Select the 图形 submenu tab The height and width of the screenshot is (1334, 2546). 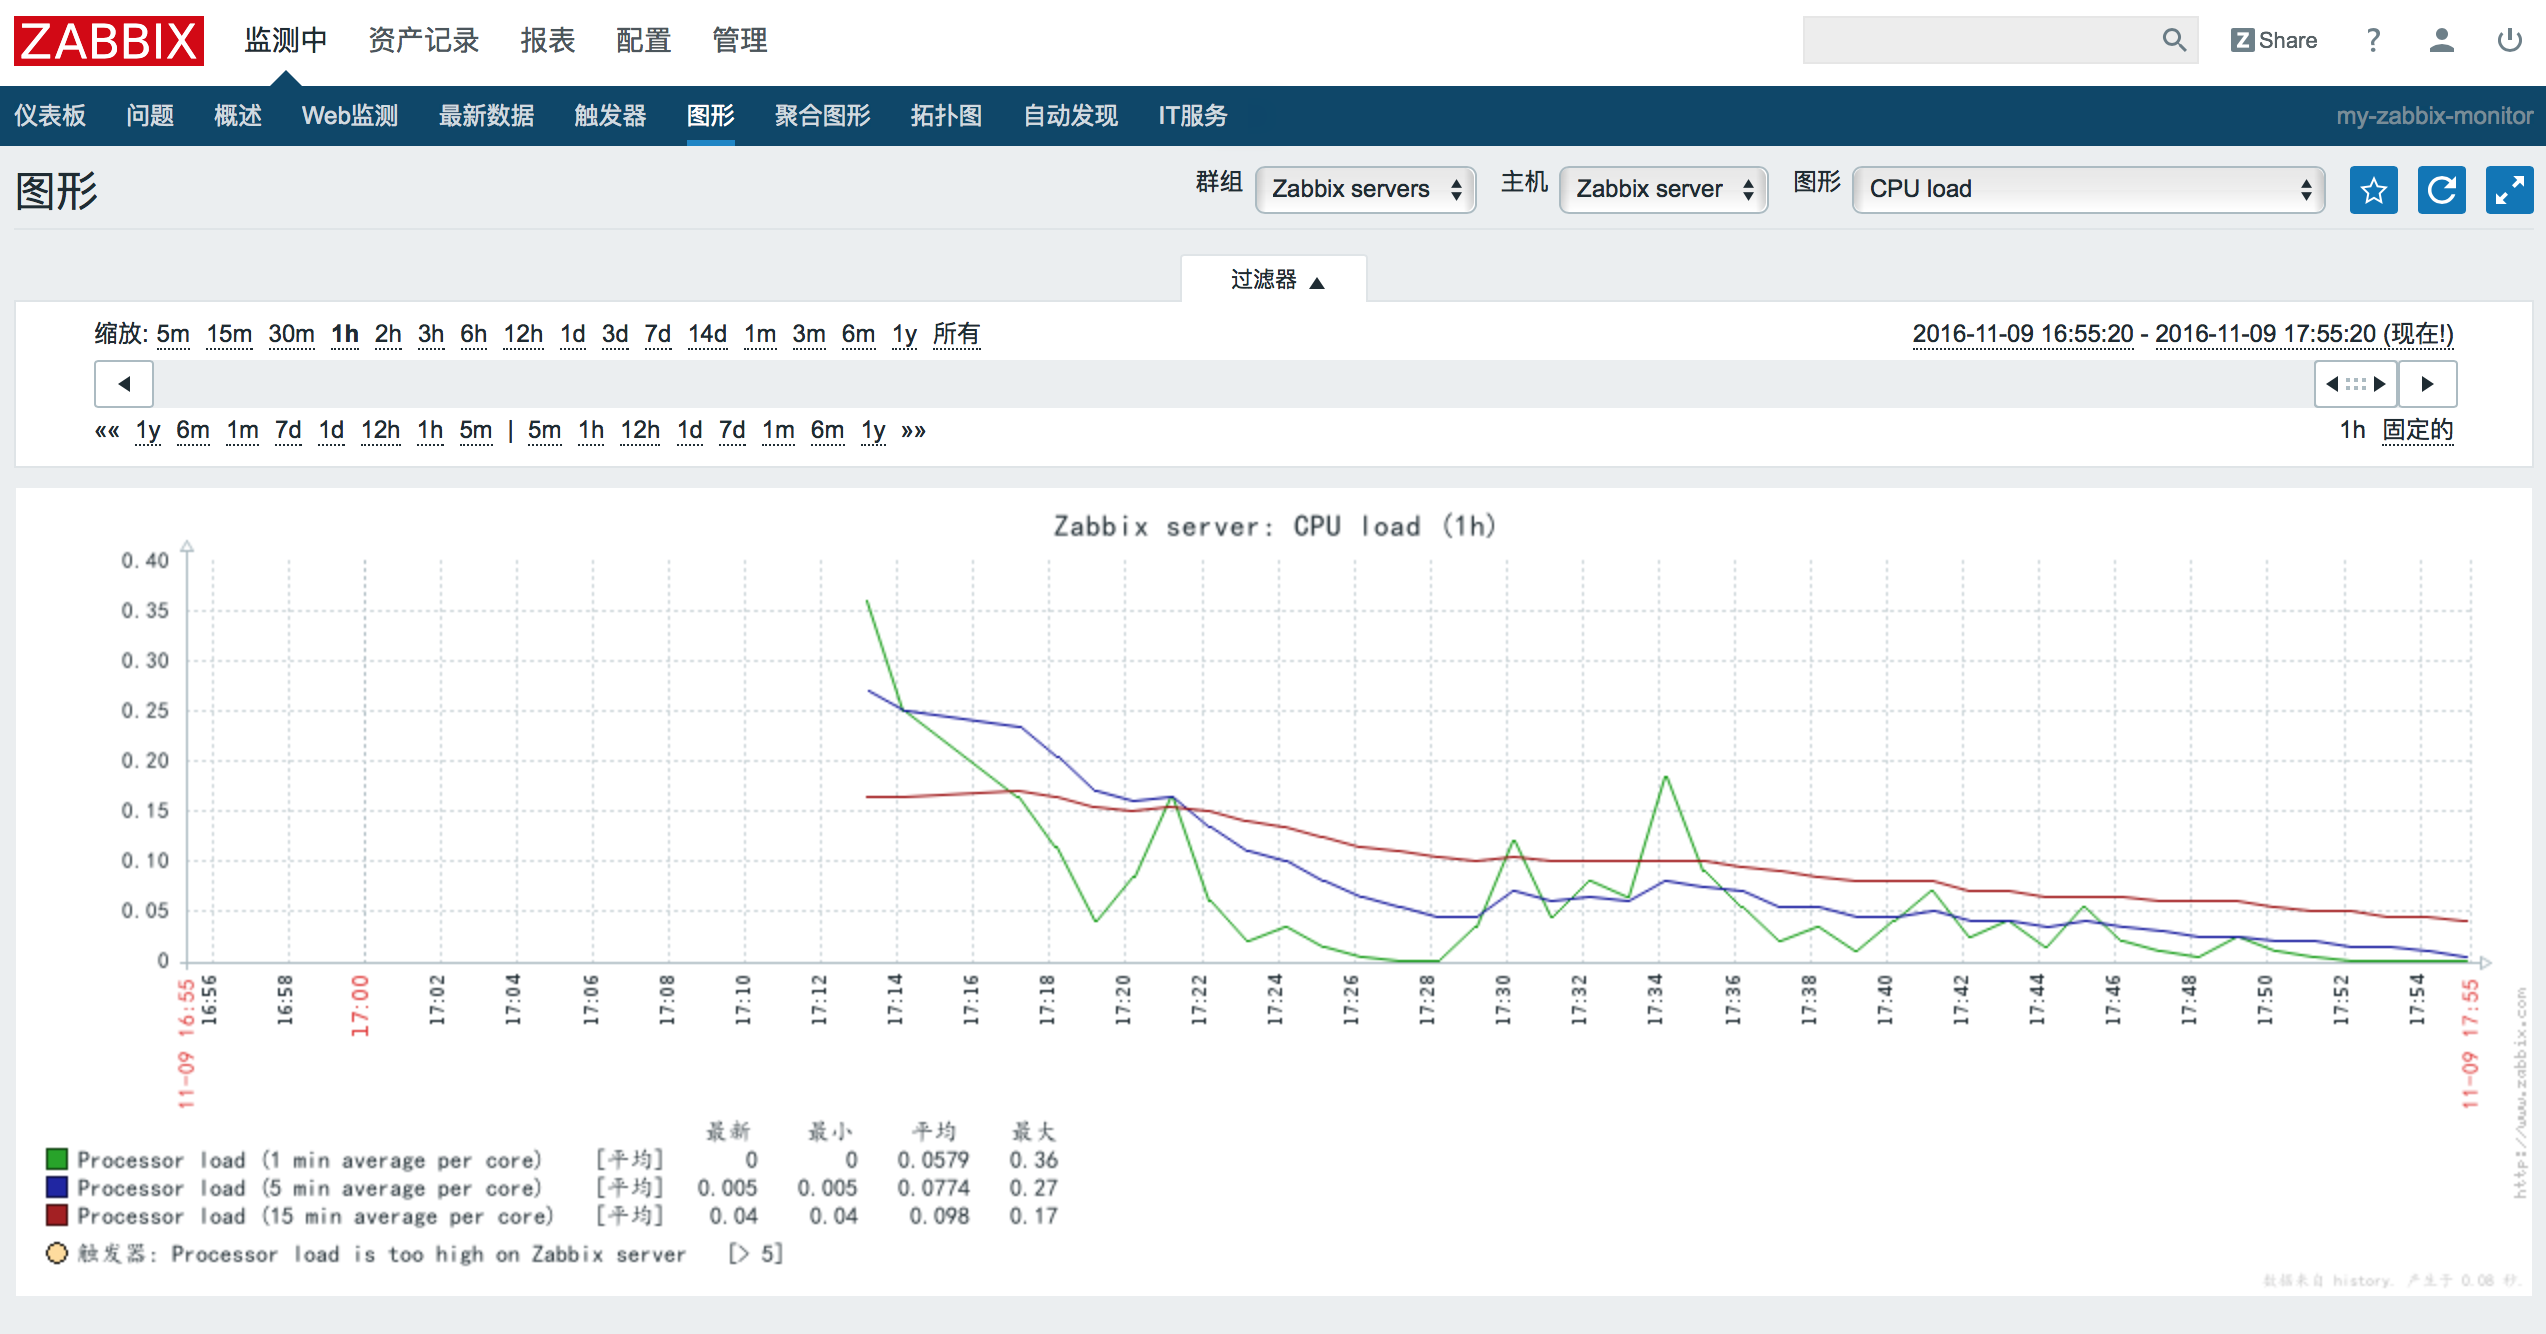tap(711, 116)
